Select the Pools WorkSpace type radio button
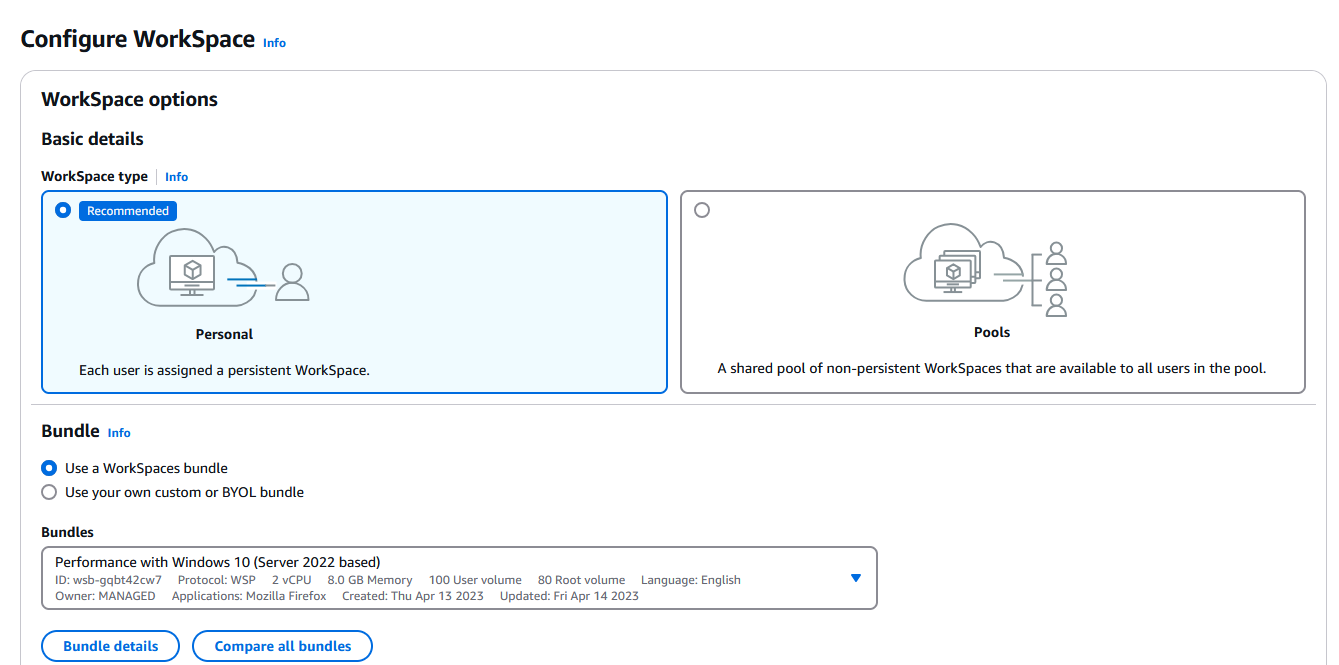The height and width of the screenshot is (665, 1339). pyautogui.click(x=702, y=210)
